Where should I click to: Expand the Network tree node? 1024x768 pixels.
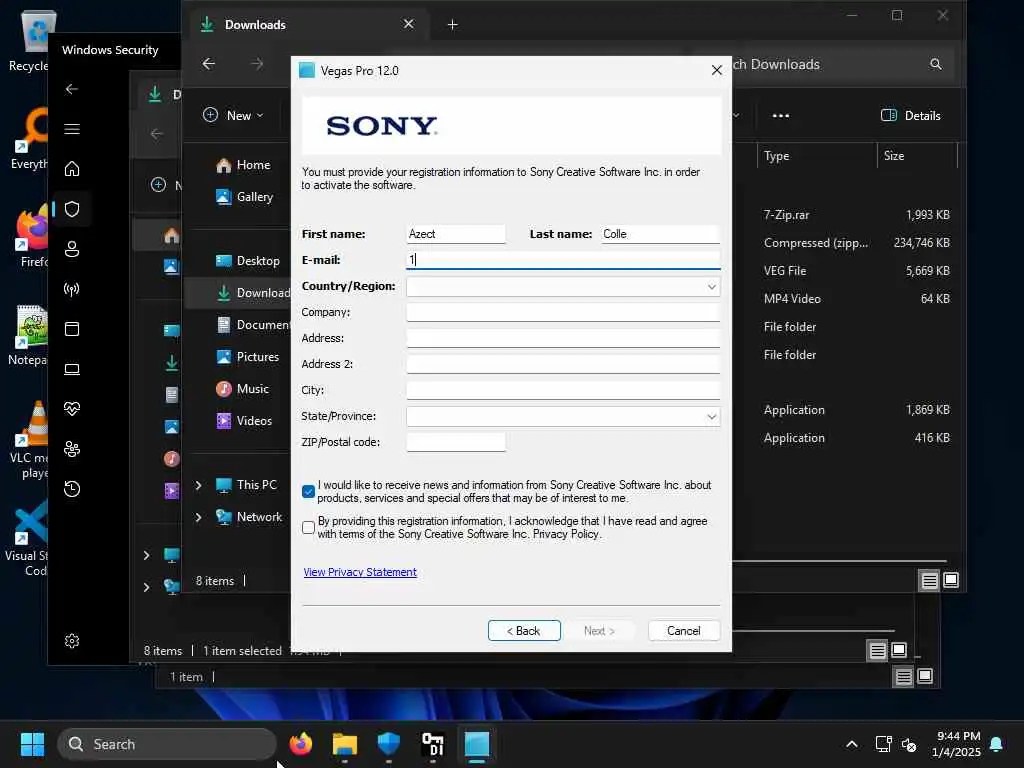tap(199, 517)
